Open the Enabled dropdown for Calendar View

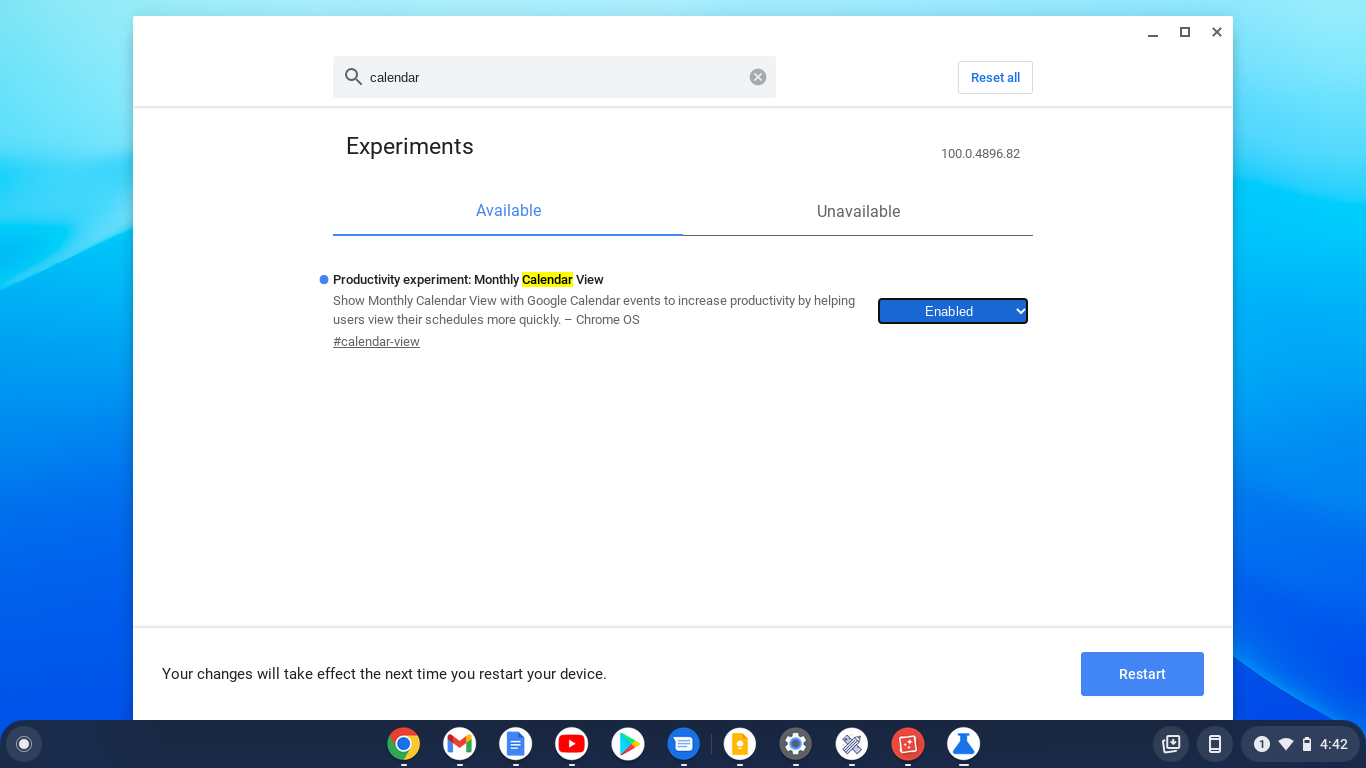(x=953, y=311)
